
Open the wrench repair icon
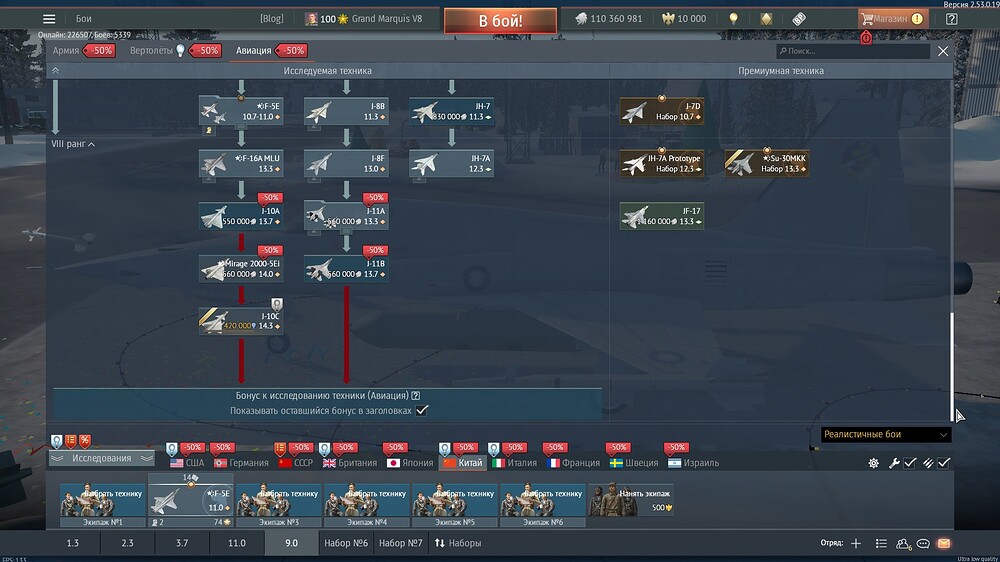click(894, 463)
